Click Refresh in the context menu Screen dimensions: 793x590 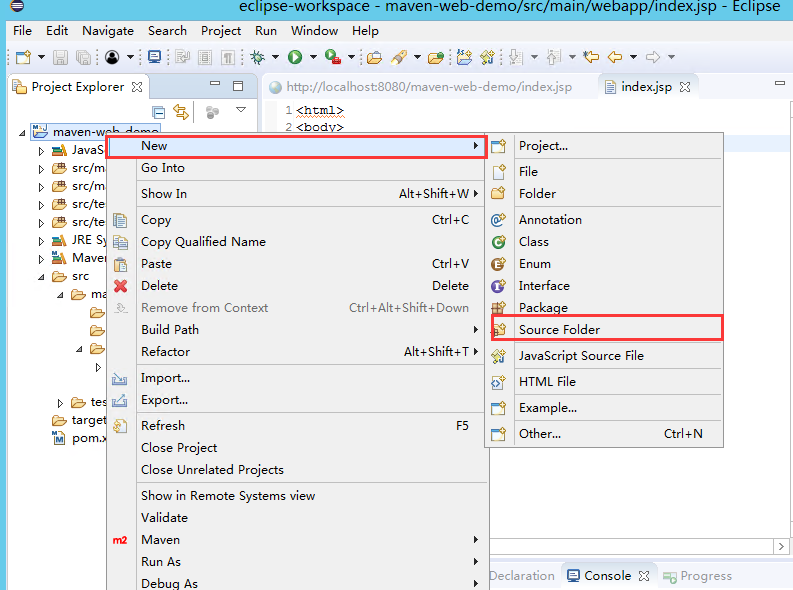click(x=297, y=426)
